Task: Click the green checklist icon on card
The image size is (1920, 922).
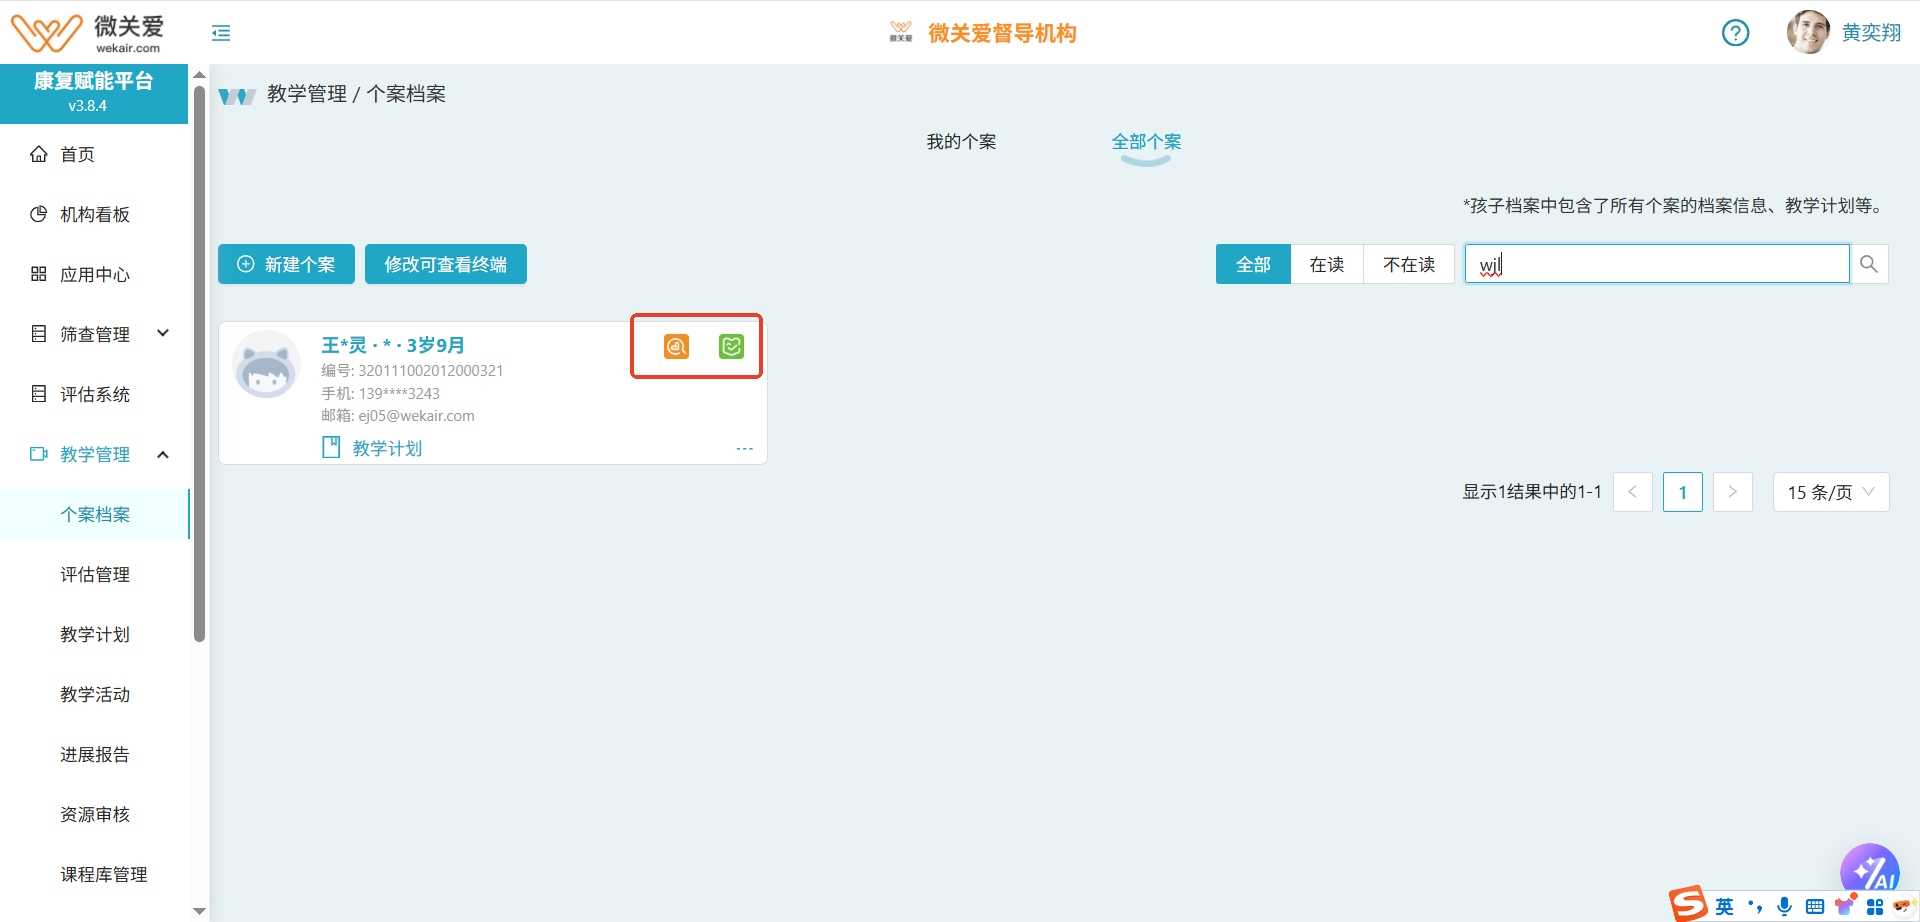Action: click(x=731, y=346)
